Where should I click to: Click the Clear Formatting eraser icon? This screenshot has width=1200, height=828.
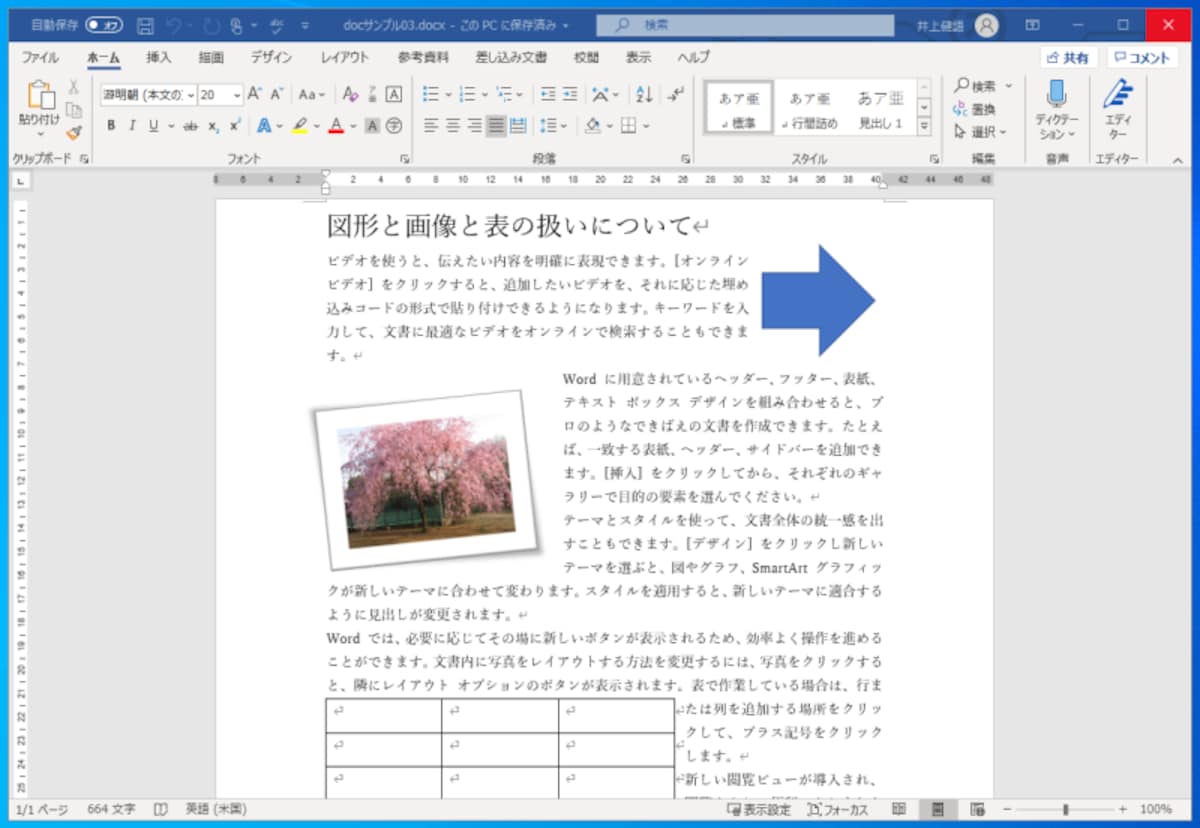tap(350, 94)
